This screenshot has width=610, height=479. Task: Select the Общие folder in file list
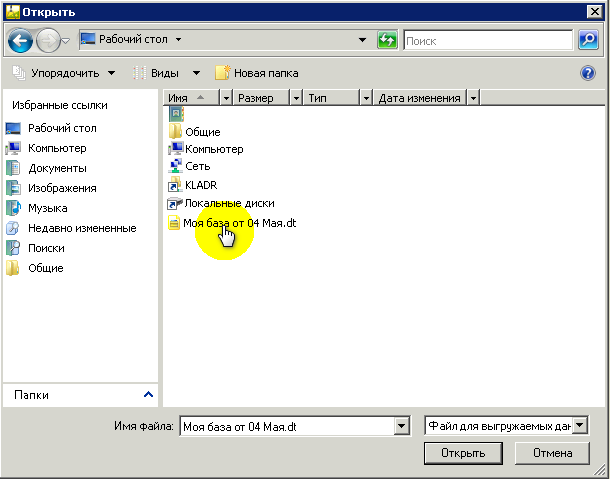(x=195, y=132)
